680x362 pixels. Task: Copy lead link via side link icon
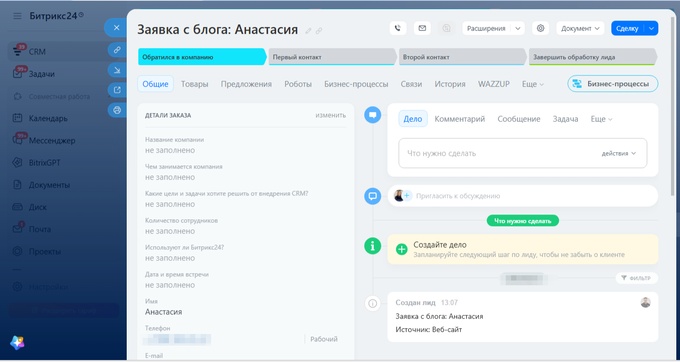[x=117, y=50]
